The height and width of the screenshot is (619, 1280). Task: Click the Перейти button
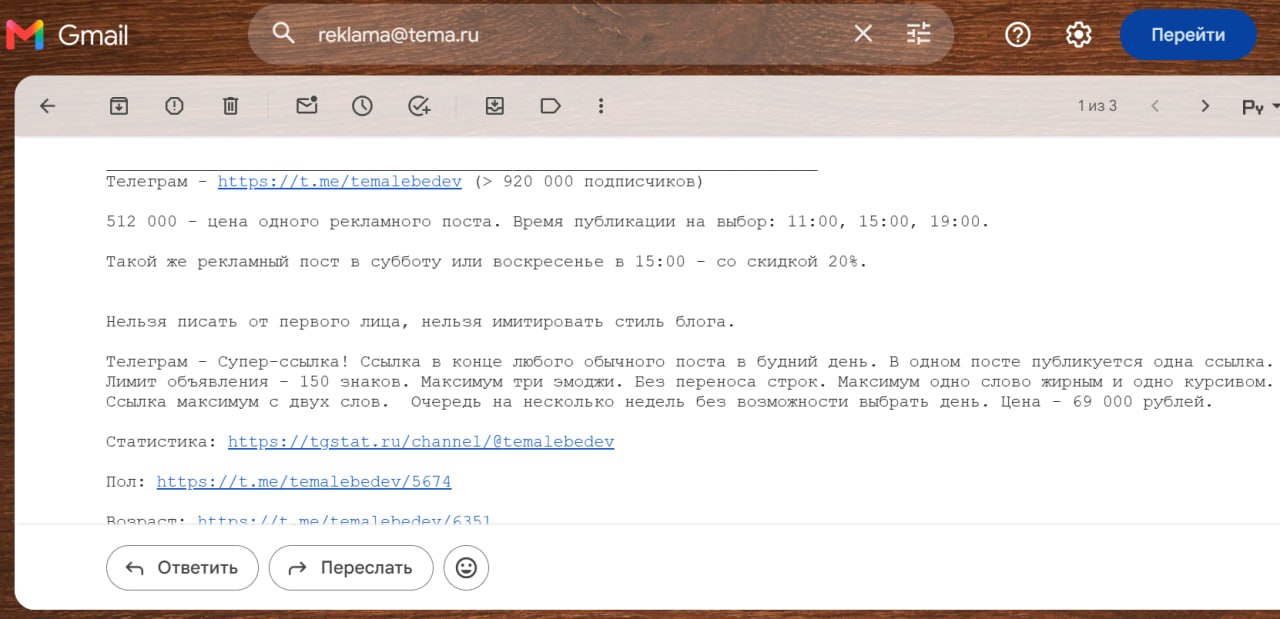1188,35
